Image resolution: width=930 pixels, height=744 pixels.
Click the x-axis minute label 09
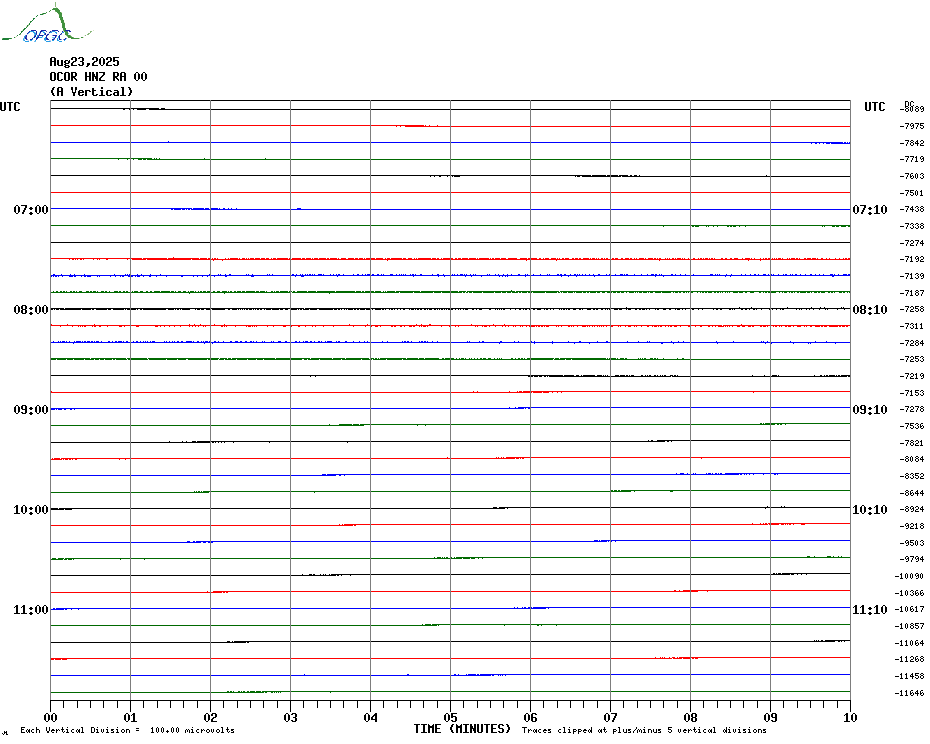point(770,717)
